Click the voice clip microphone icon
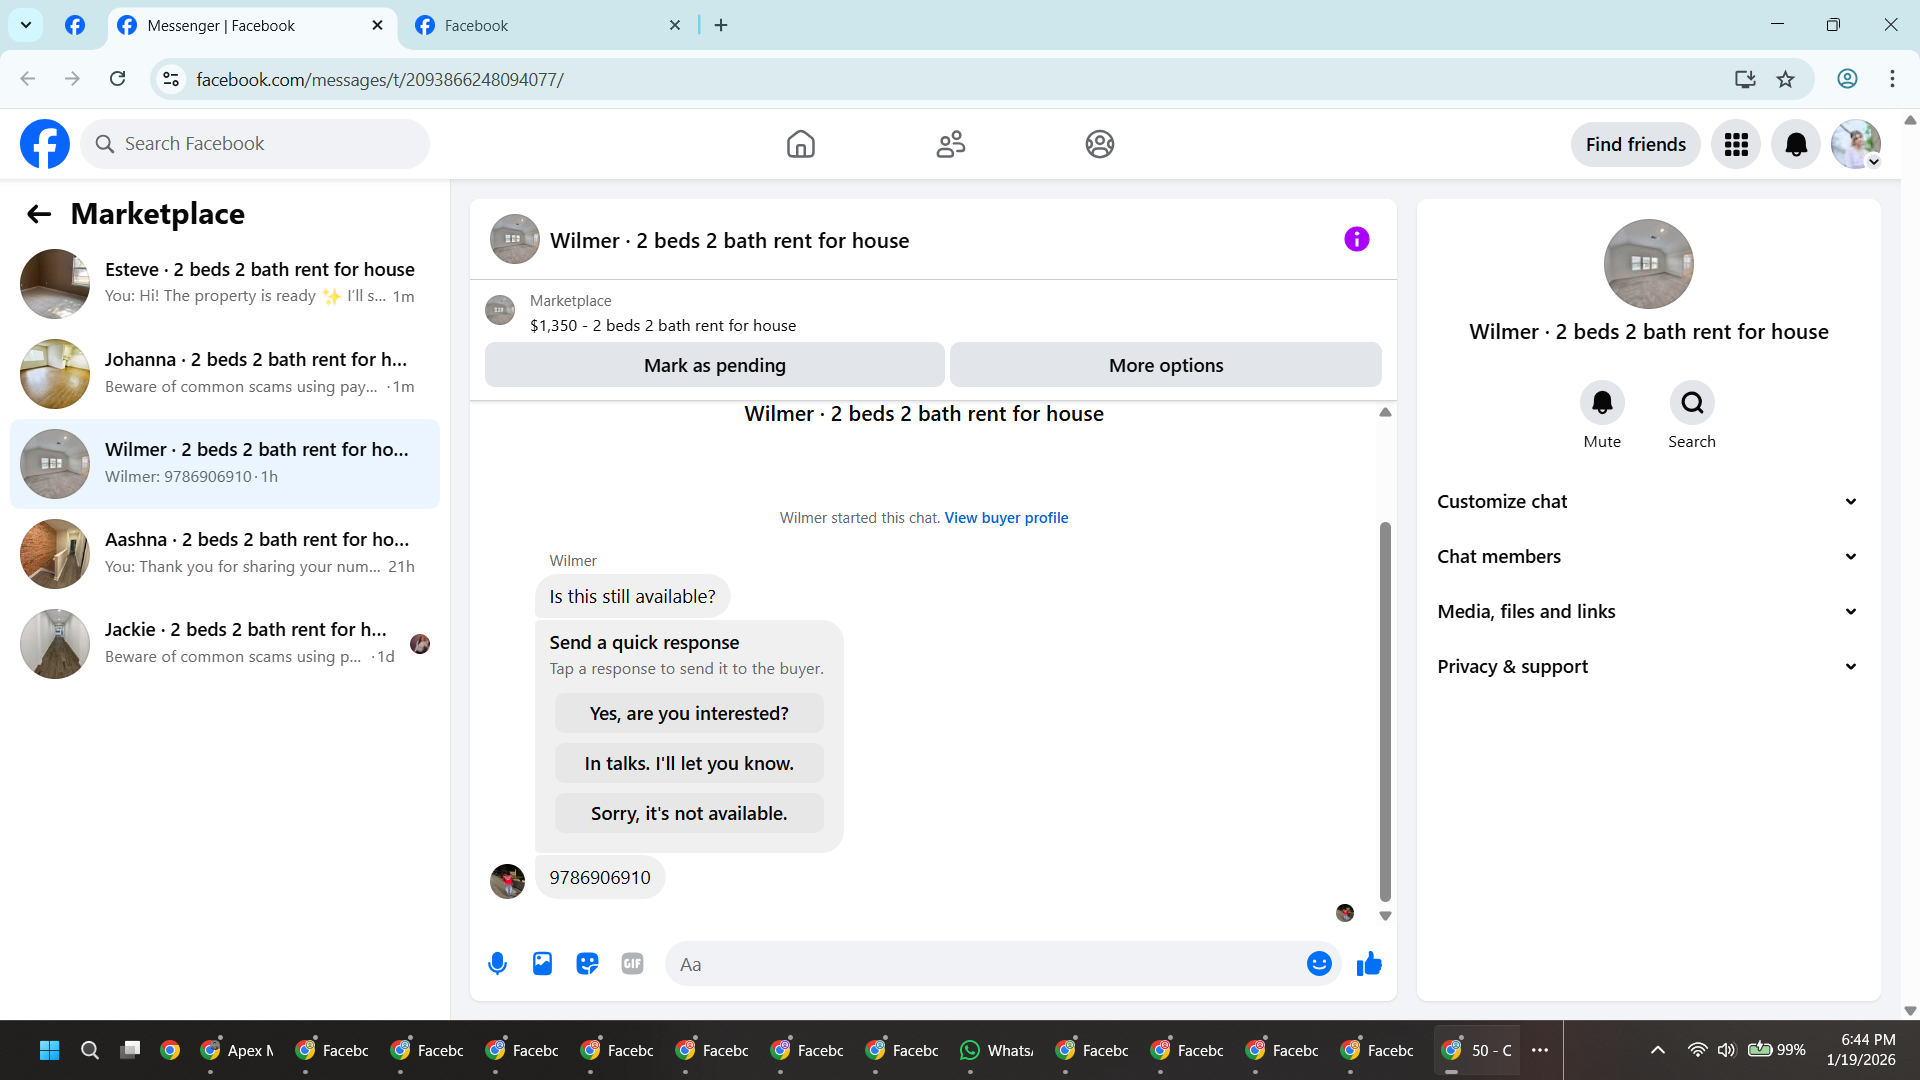 [x=497, y=964]
